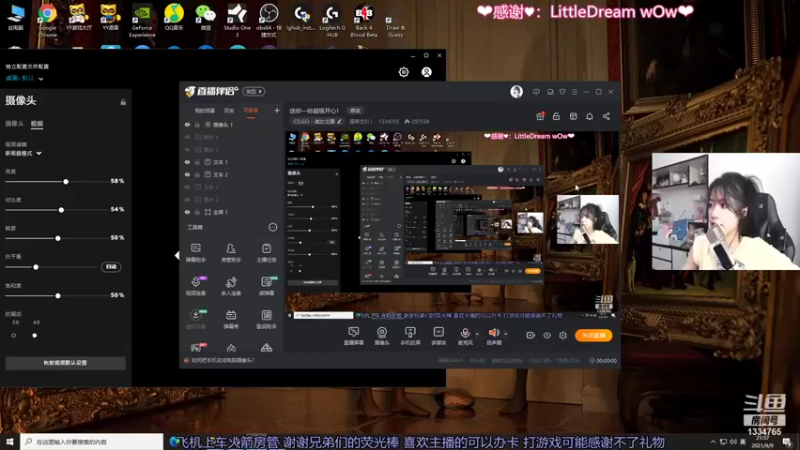Click 修改 button beside stream title

click(x=355, y=111)
